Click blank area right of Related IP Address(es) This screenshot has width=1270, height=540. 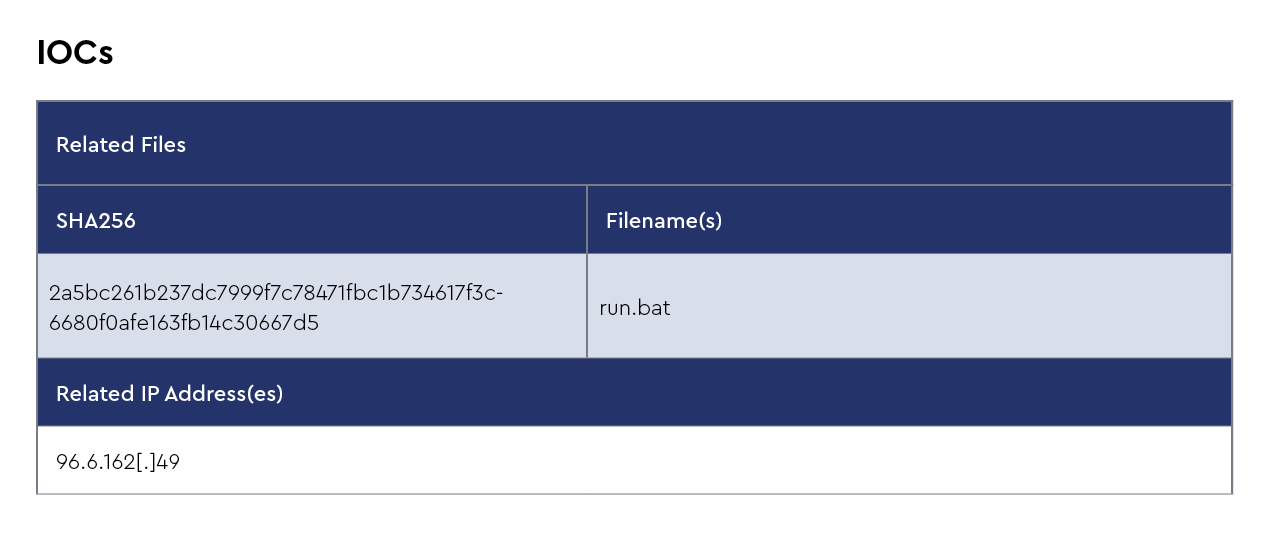(x=750, y=394)
